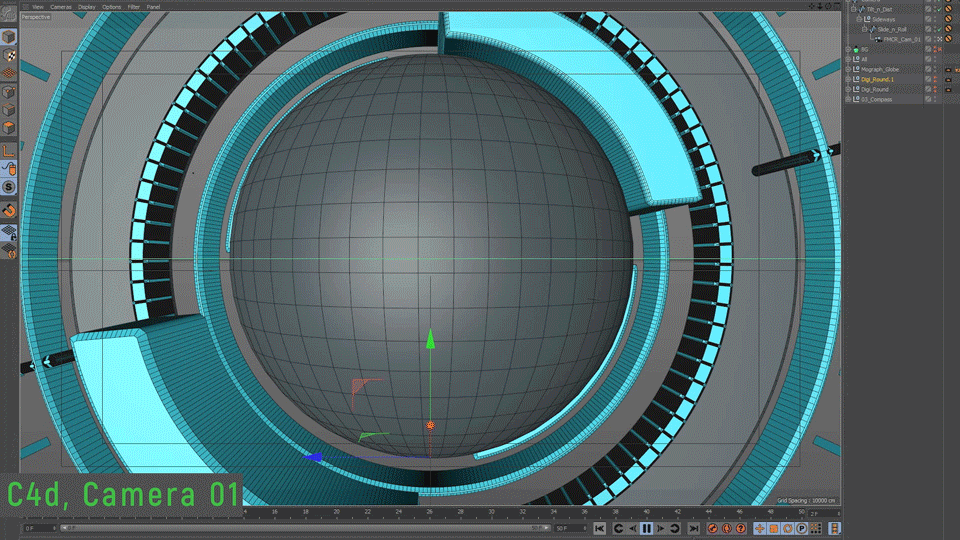Click the green Y-axis arrow handle

pos(430,339)
